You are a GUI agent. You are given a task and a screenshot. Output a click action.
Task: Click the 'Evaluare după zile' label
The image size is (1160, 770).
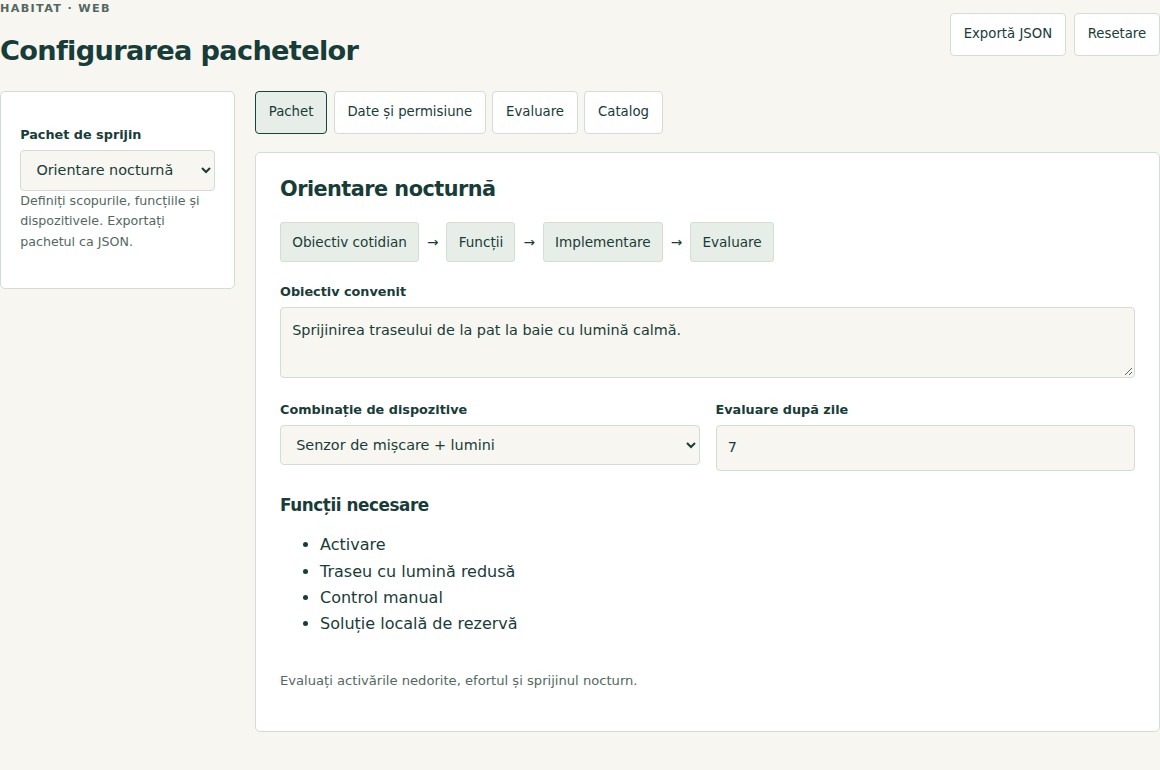click(x=782, y=410)
